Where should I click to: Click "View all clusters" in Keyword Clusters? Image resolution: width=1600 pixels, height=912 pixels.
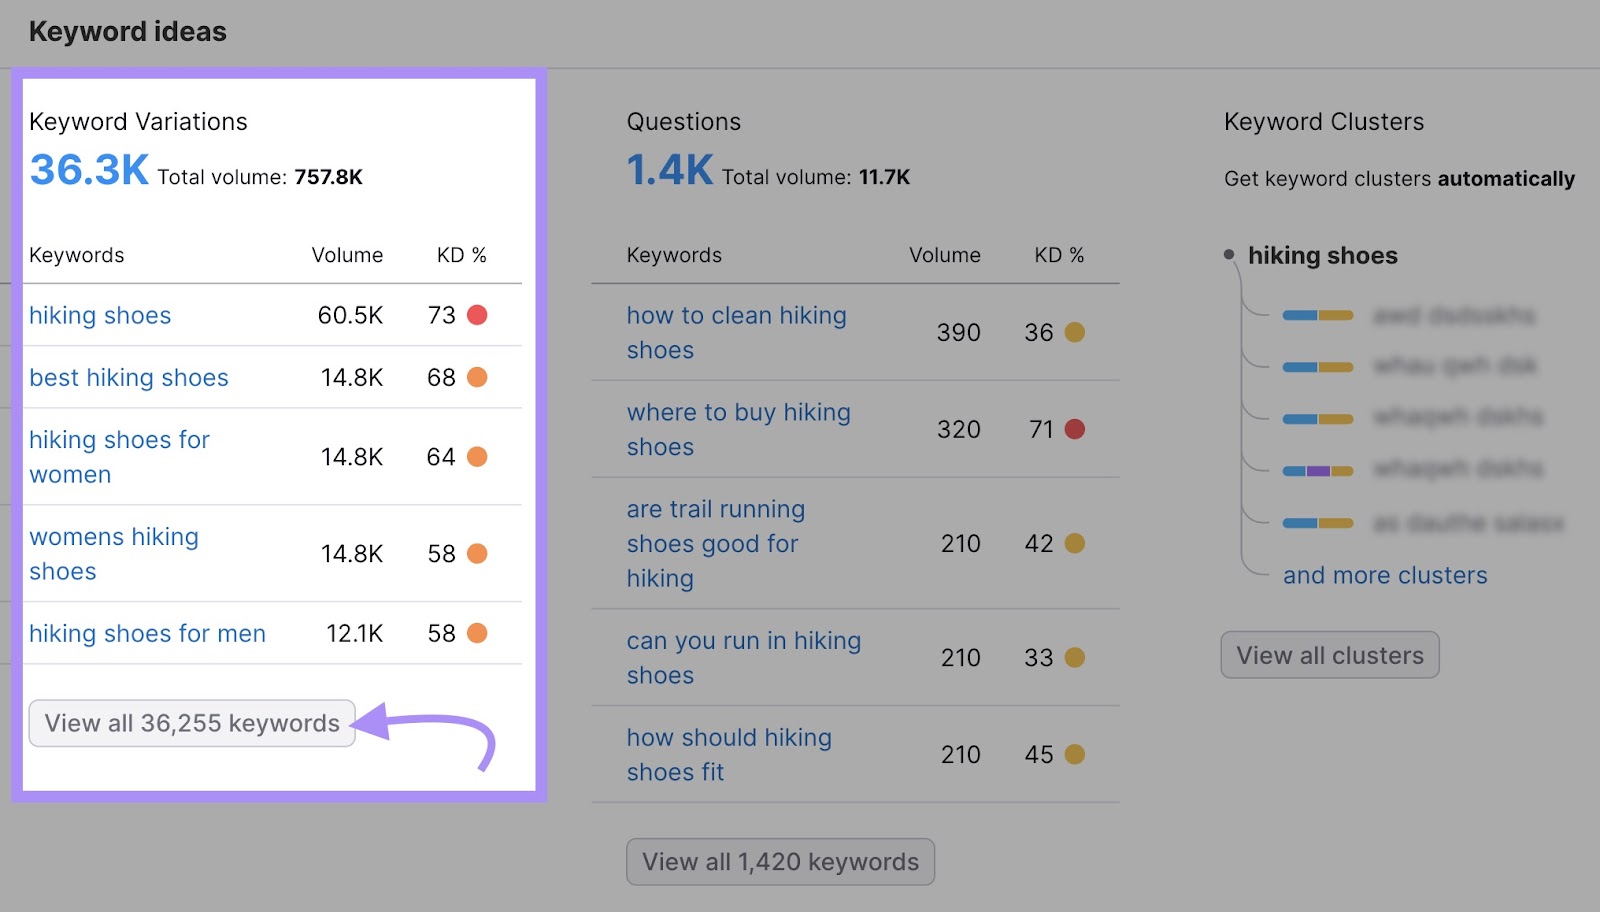click(x=1329, y=654)
